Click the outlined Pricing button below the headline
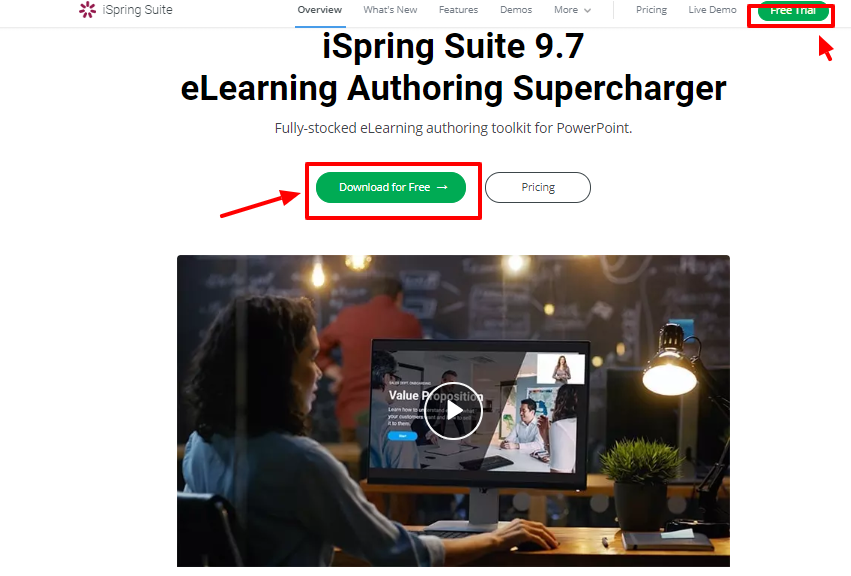Viewport: 851px width, 576px height. coord(538,187)
